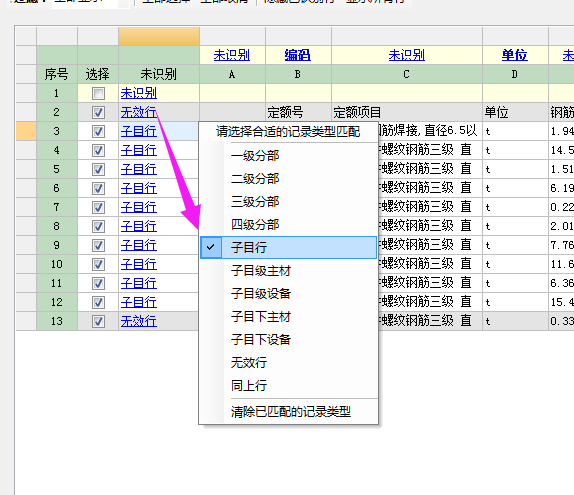Click the 定额号 cell in row 2
574x495 pixels.
(298, 112)
